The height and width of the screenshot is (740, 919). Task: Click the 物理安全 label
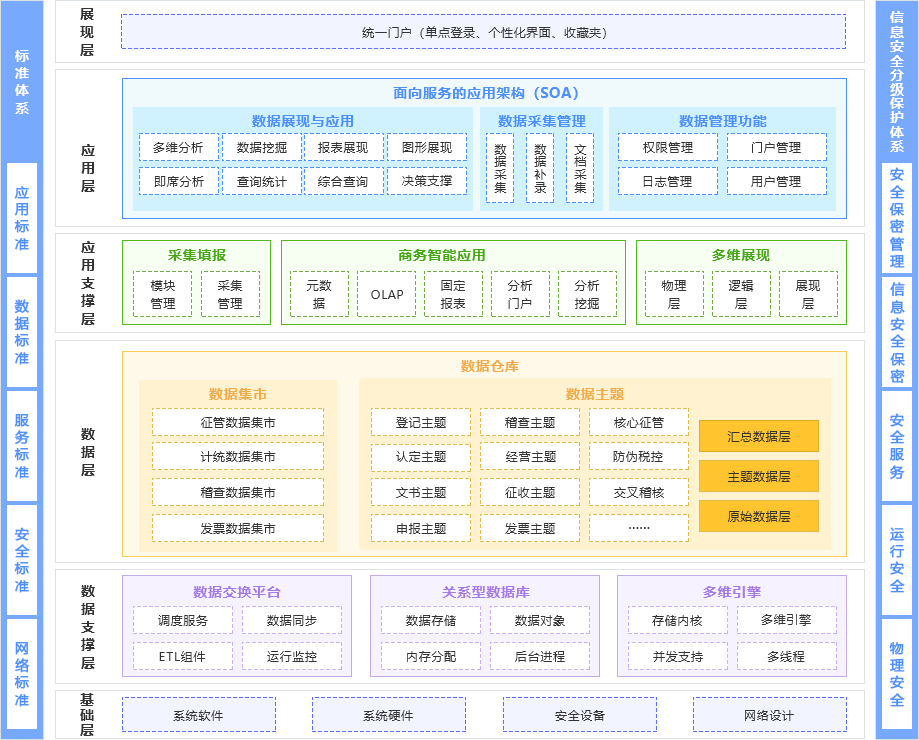click(x=898, y=666)
